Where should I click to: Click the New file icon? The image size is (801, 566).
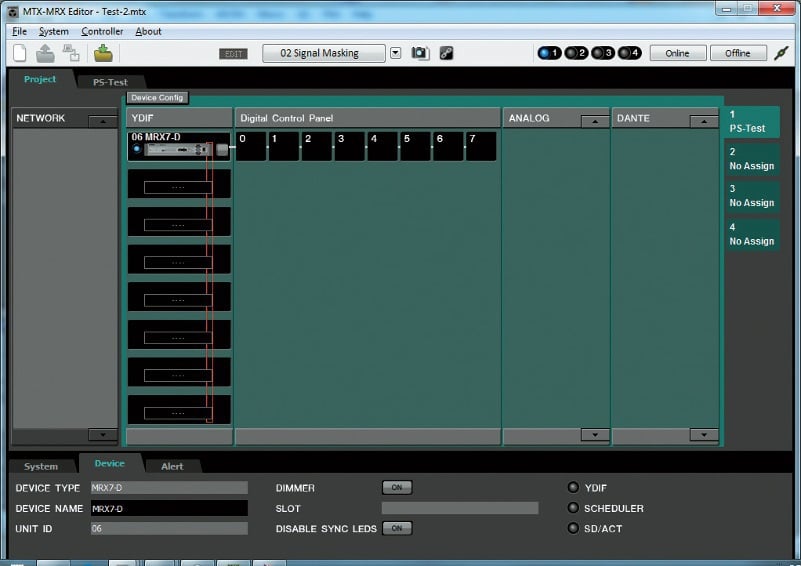pyautogui.click(x=20, y=54)
